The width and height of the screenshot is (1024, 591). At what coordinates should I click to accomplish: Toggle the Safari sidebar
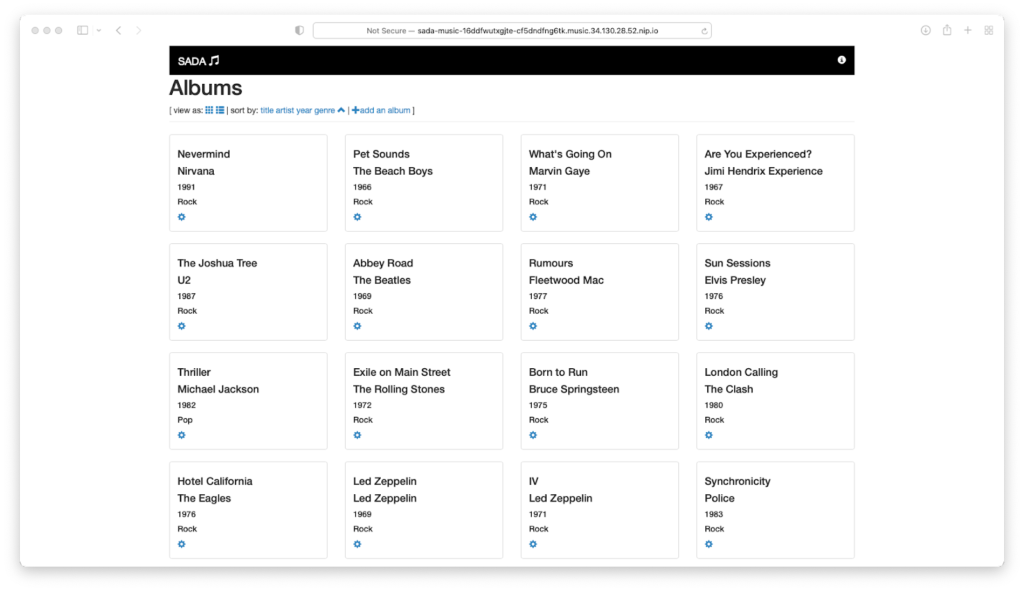click(82, 30)
